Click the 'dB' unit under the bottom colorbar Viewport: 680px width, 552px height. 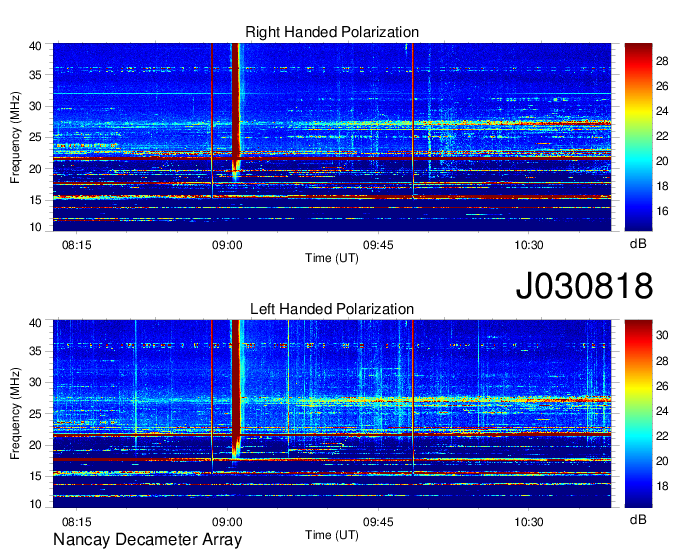638,520
